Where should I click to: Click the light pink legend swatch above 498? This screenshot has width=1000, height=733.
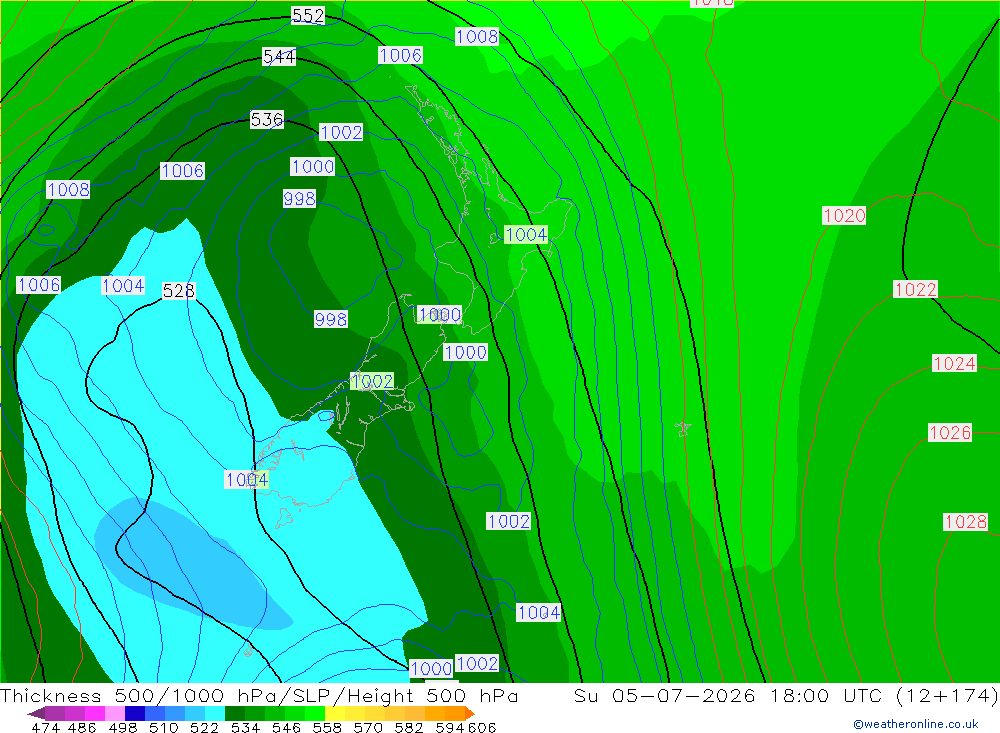pos(115,713)
